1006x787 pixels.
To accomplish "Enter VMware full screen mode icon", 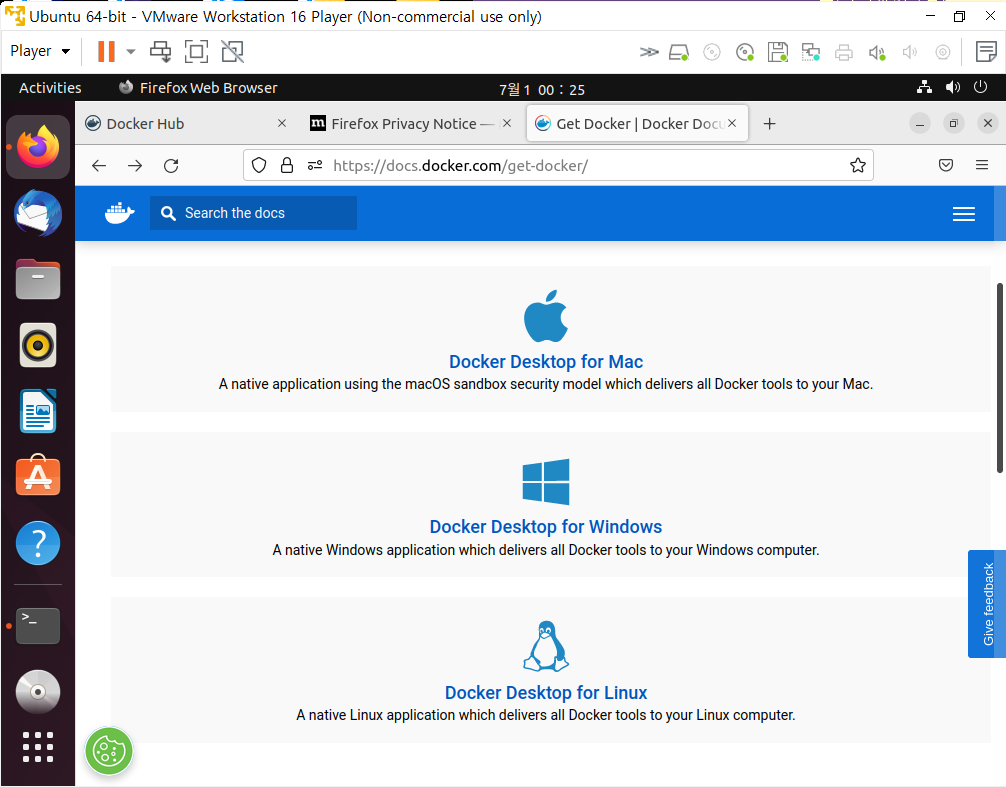I will click(196, 51).
